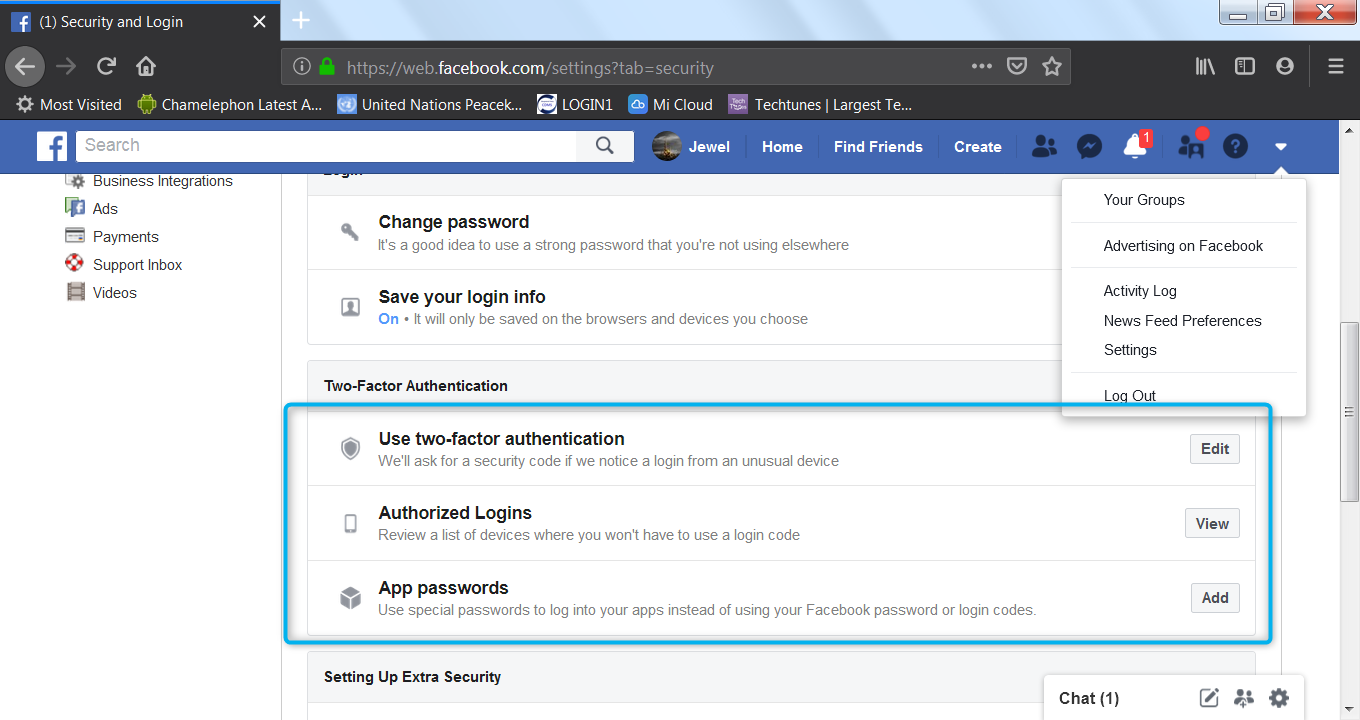This screenshot has width=1360, height=720.
Task: Open the notifications bell
Action: 1135,147
